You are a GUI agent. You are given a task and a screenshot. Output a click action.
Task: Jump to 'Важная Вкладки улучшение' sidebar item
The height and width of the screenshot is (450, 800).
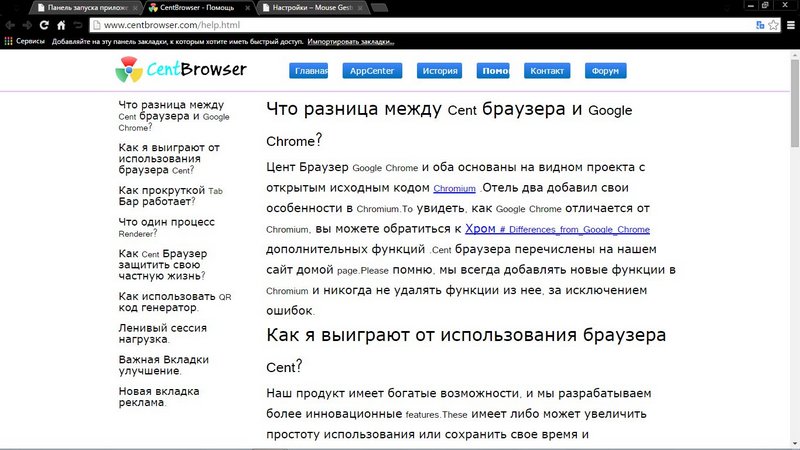[163, 365]
